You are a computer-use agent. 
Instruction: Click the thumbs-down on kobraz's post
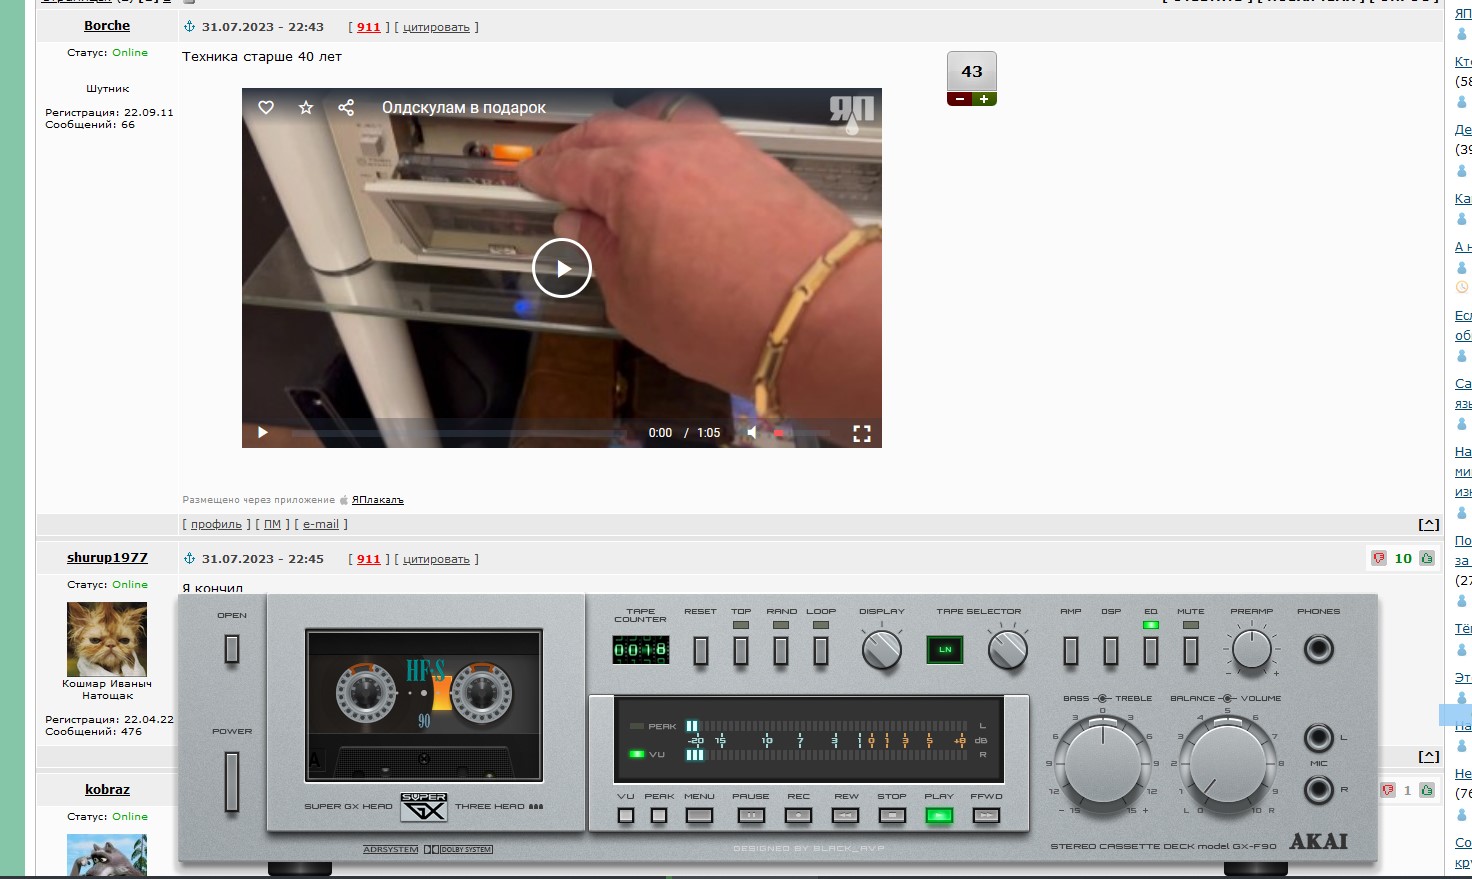tap(1387, 790)
